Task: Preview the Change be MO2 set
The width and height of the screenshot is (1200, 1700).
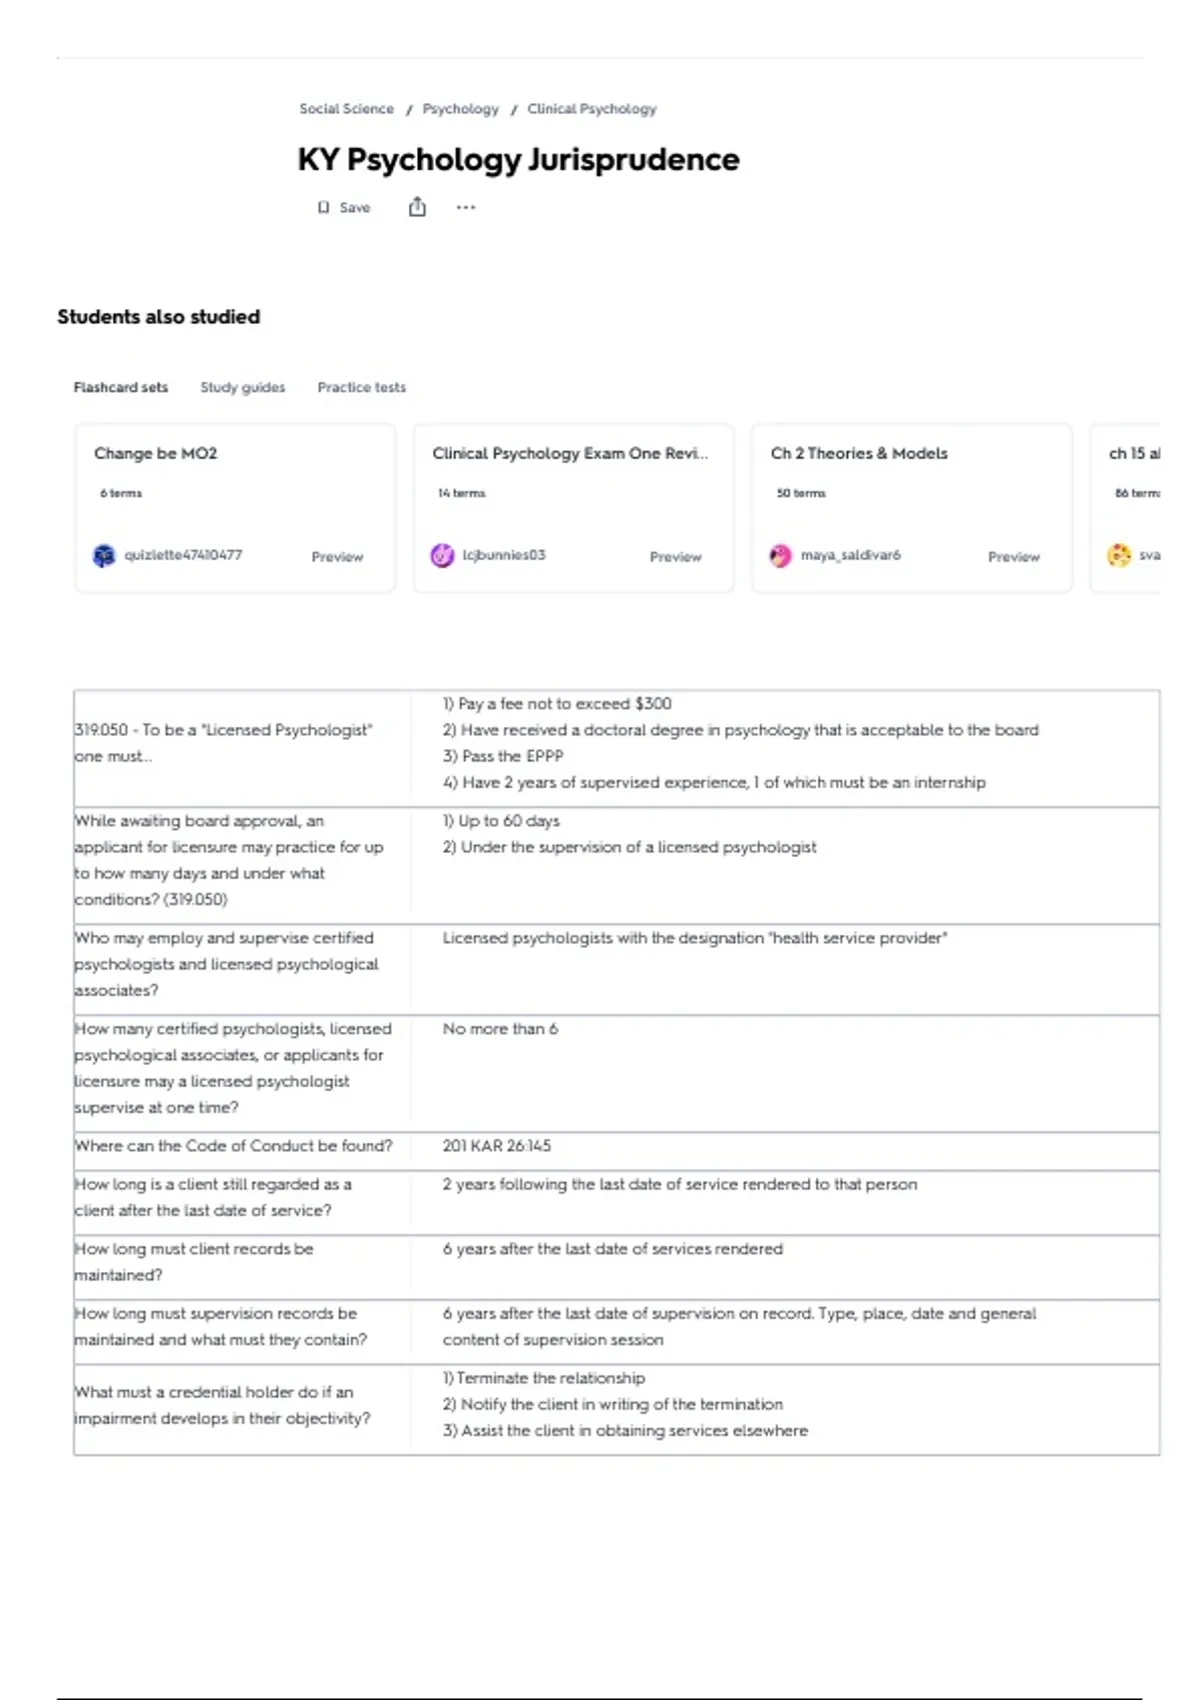Action: pyautogui.click(x=337, y=557)
